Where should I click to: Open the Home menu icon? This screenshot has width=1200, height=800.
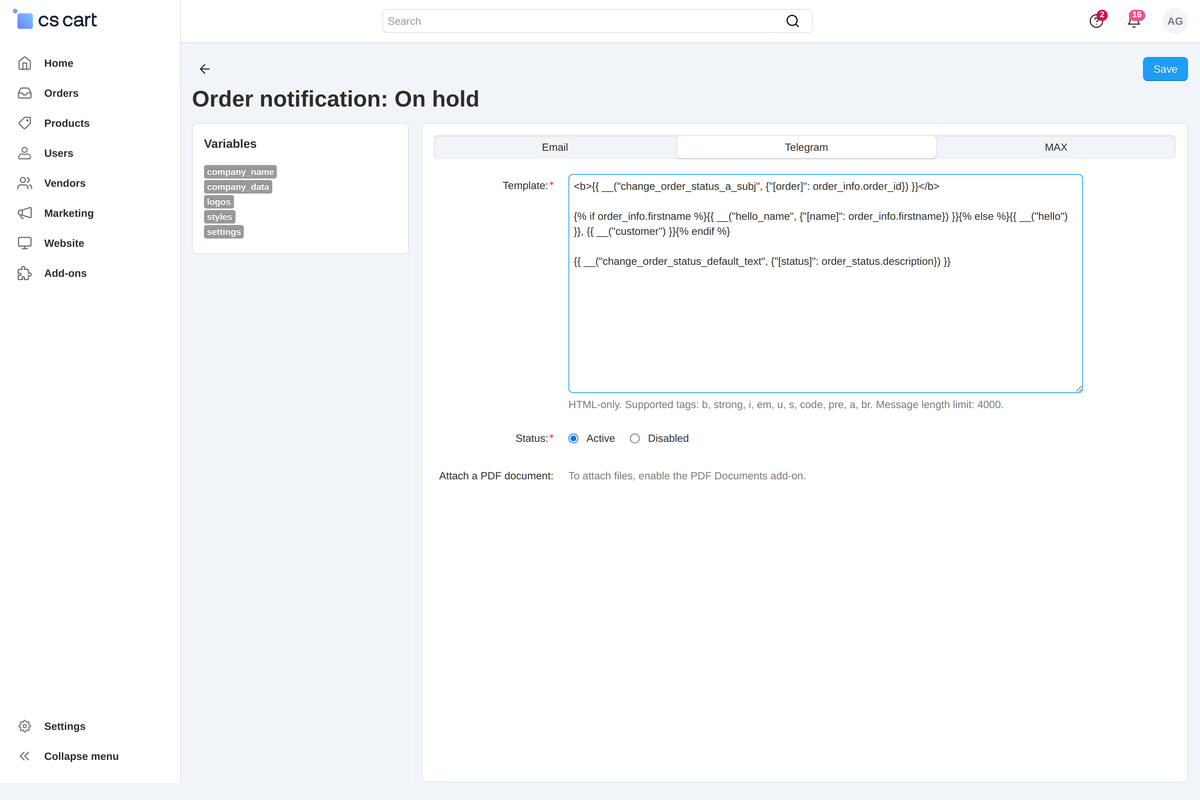[25, 63]
